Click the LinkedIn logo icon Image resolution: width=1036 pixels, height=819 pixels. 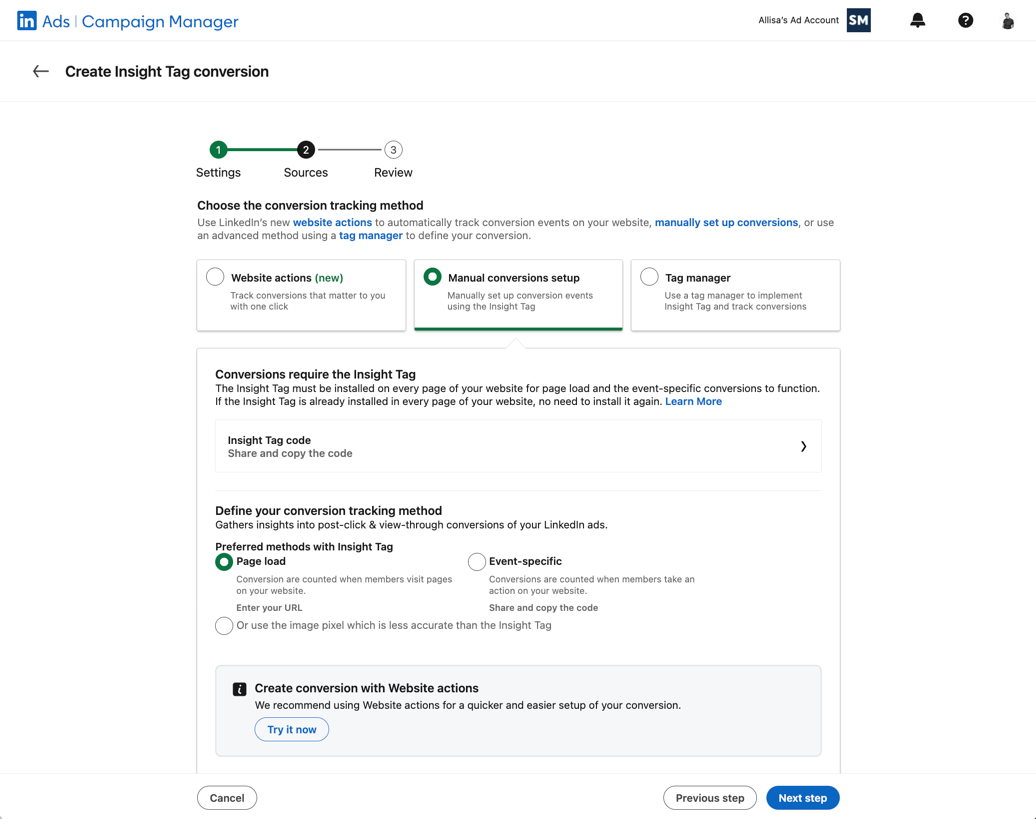coord(26,21)
